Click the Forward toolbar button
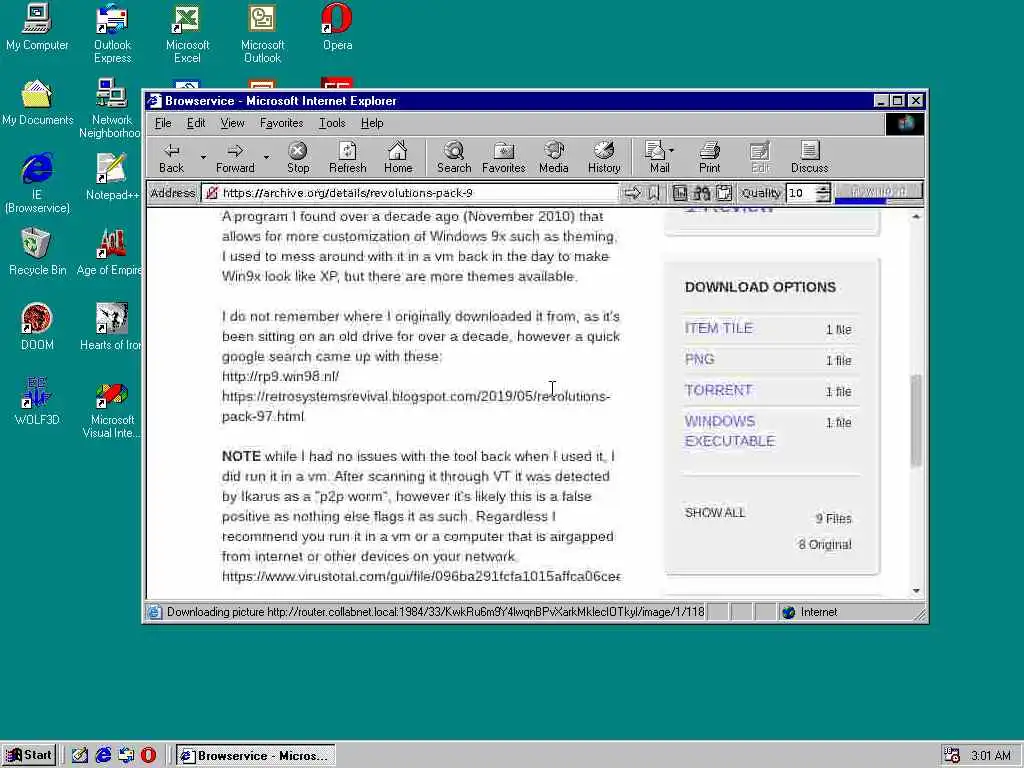The height and width of the screenshot is (768, 1024). (235, 158)
